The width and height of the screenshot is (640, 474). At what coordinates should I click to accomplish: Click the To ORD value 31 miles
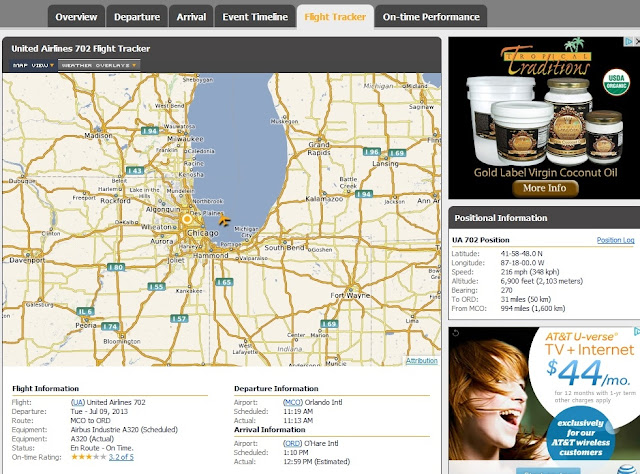(526, 299)
